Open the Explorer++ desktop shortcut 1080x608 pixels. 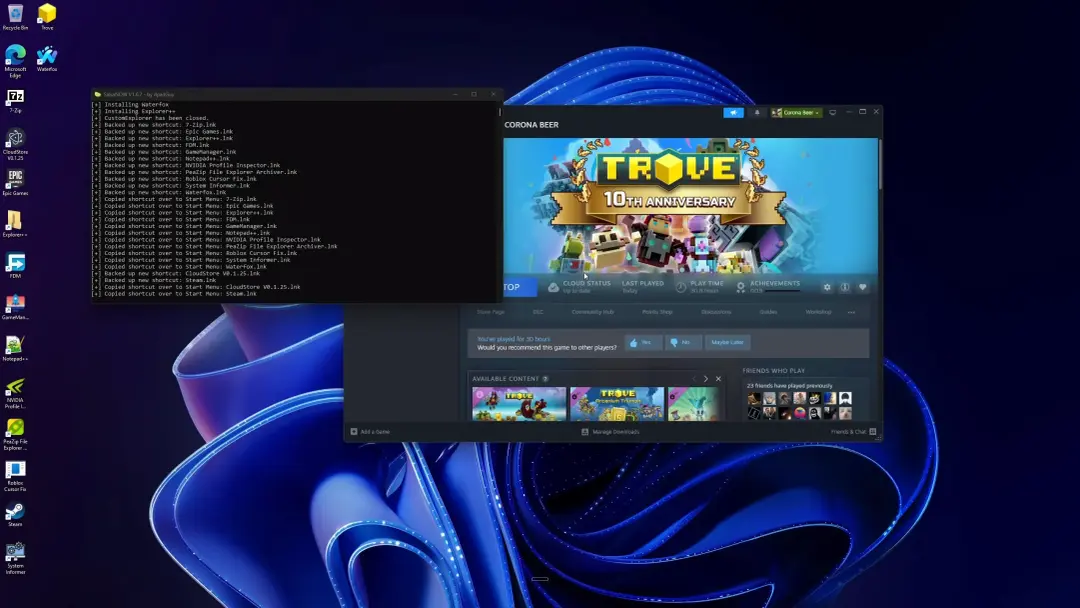[x=15, y=224]
